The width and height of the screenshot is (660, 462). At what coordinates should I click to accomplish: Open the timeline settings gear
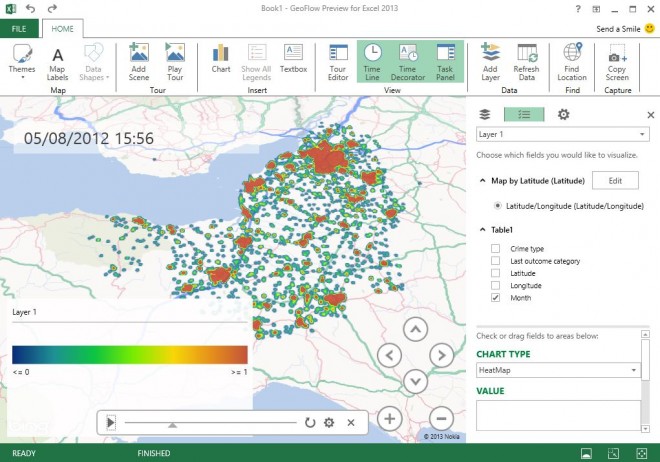pyautogui.click(x=329, y=422)
